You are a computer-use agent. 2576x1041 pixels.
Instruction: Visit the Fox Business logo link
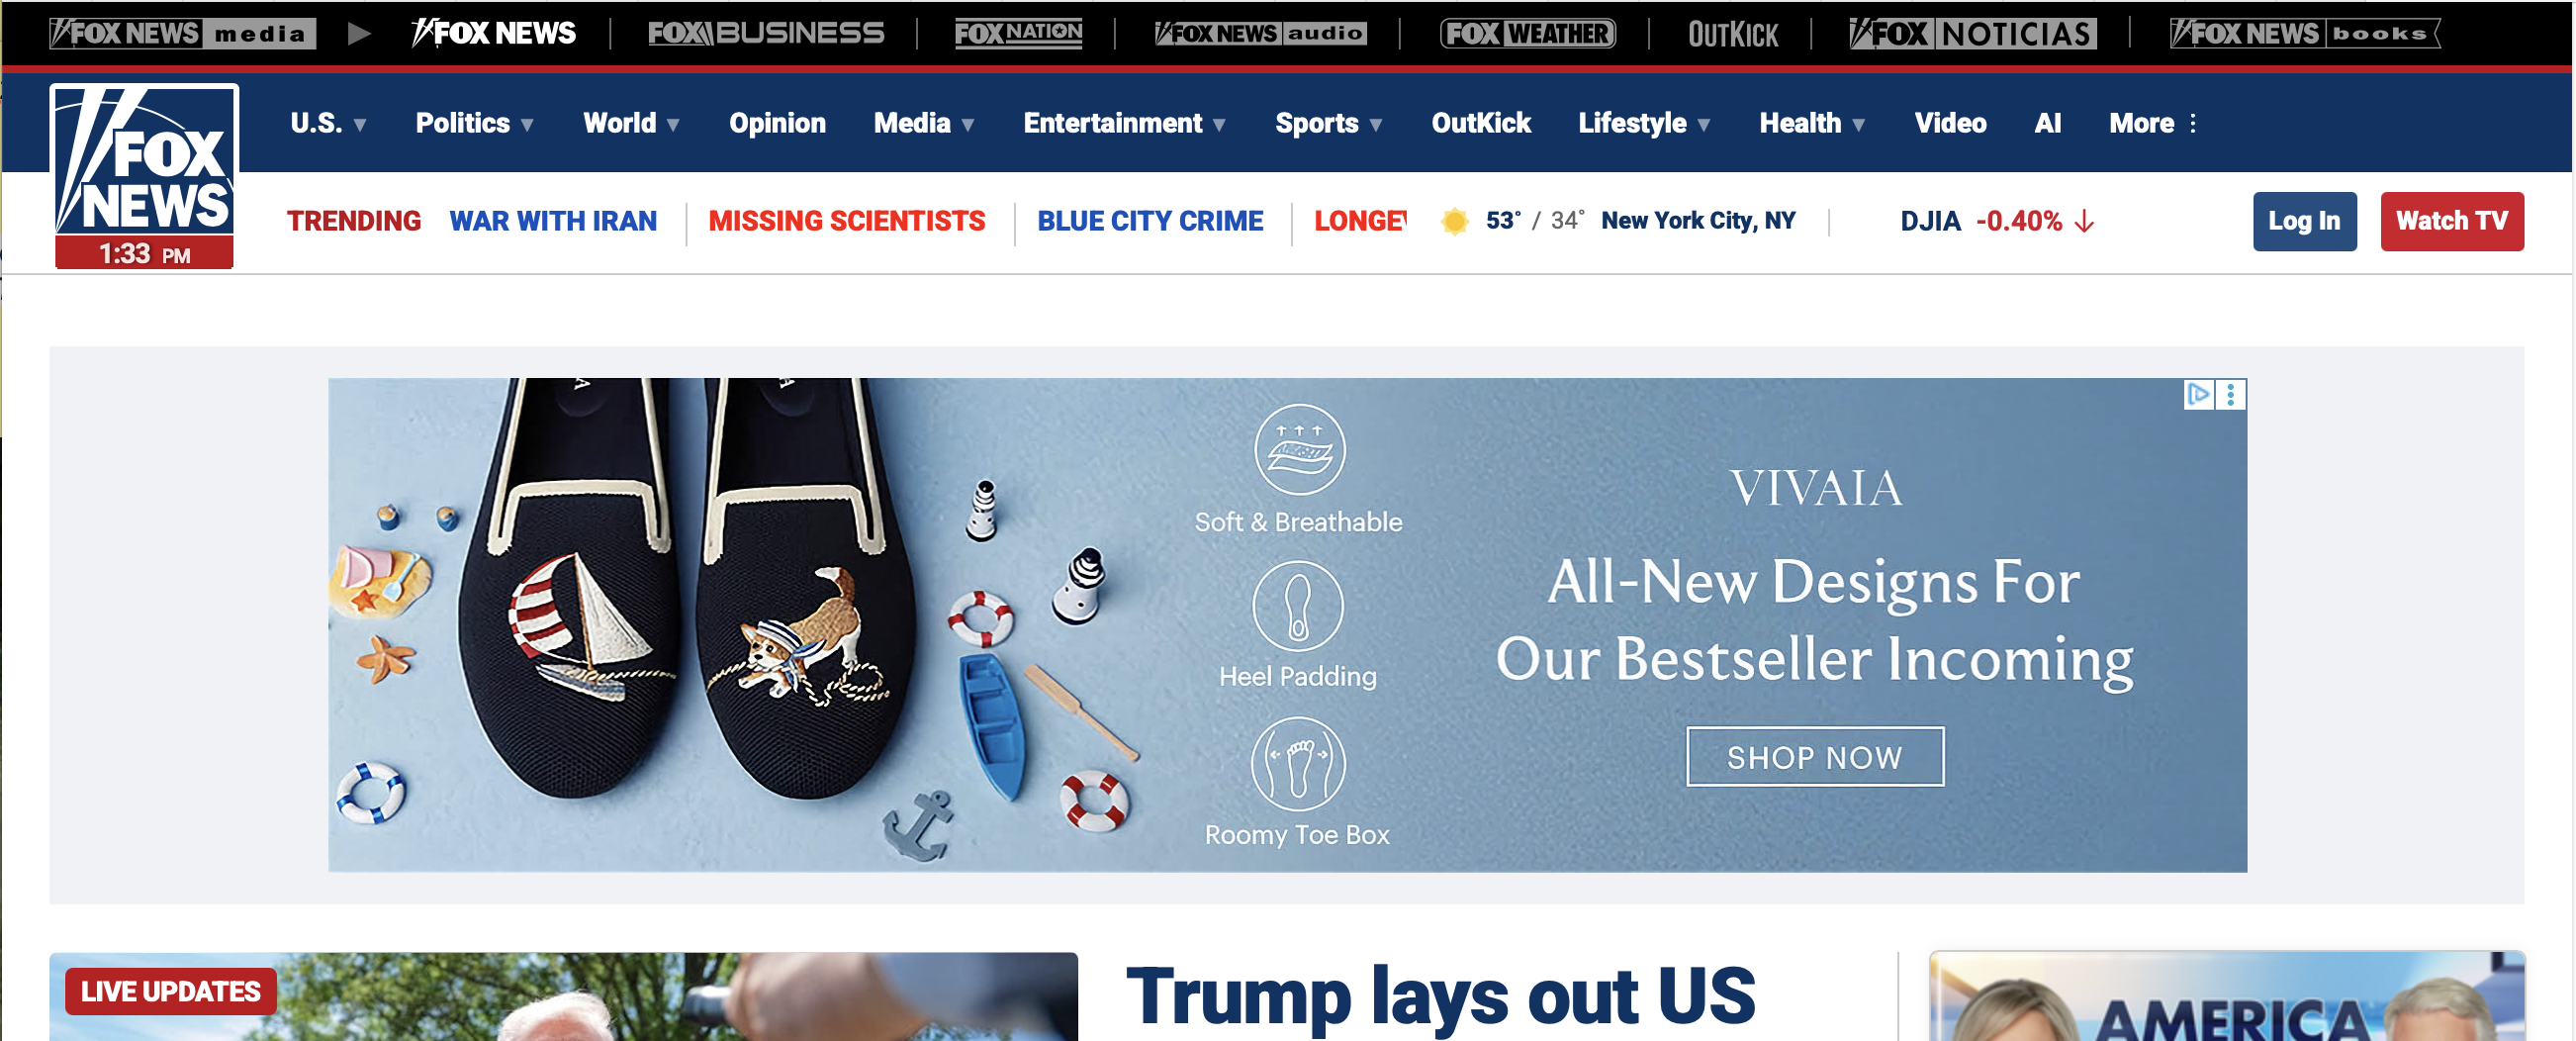766,34
